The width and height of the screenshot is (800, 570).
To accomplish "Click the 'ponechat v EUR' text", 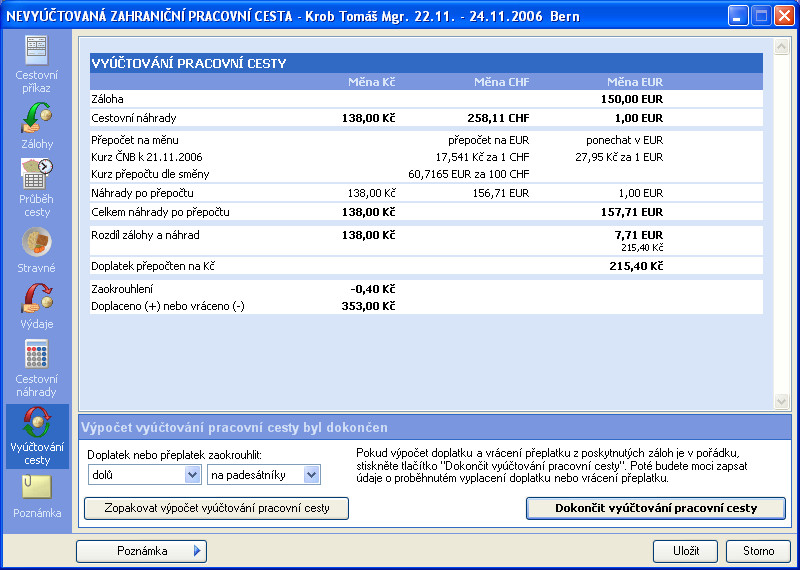I will 624,140.
